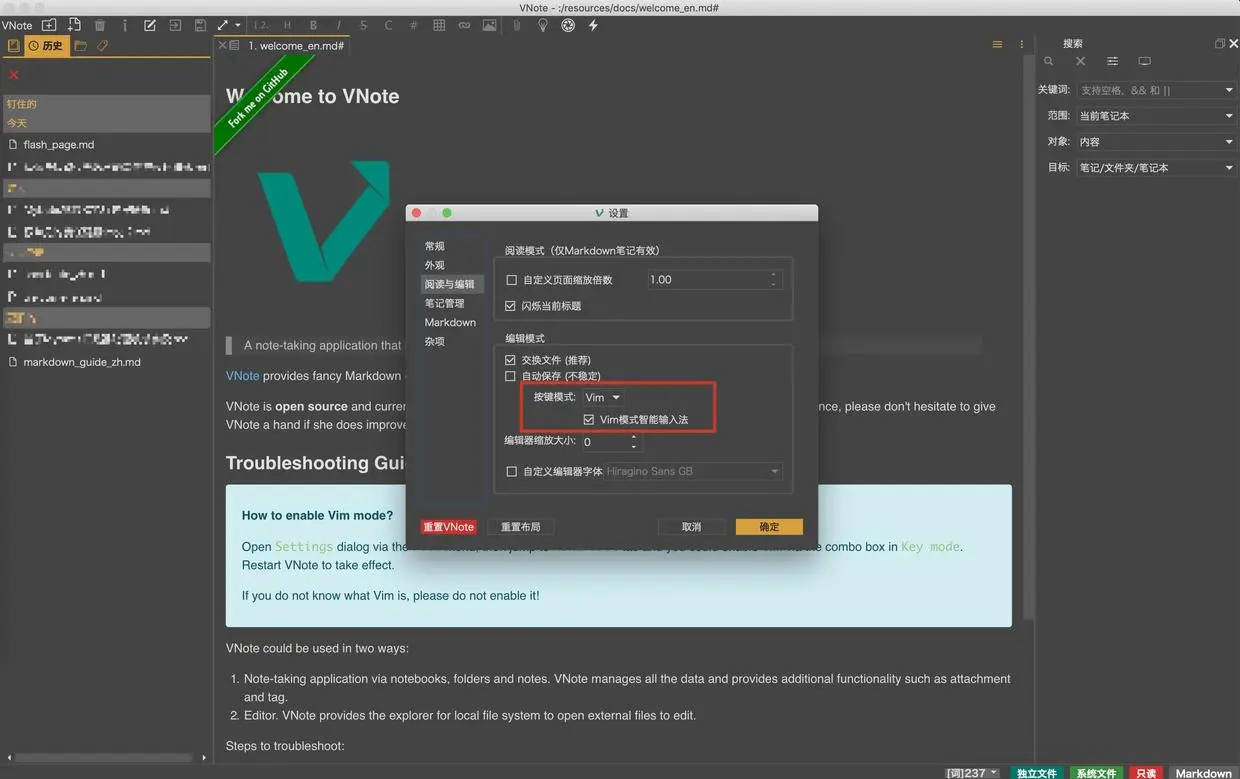This screenshot has width=1240, height=779.
Task: Click the red clear history X icon
Action: [14, 75]
